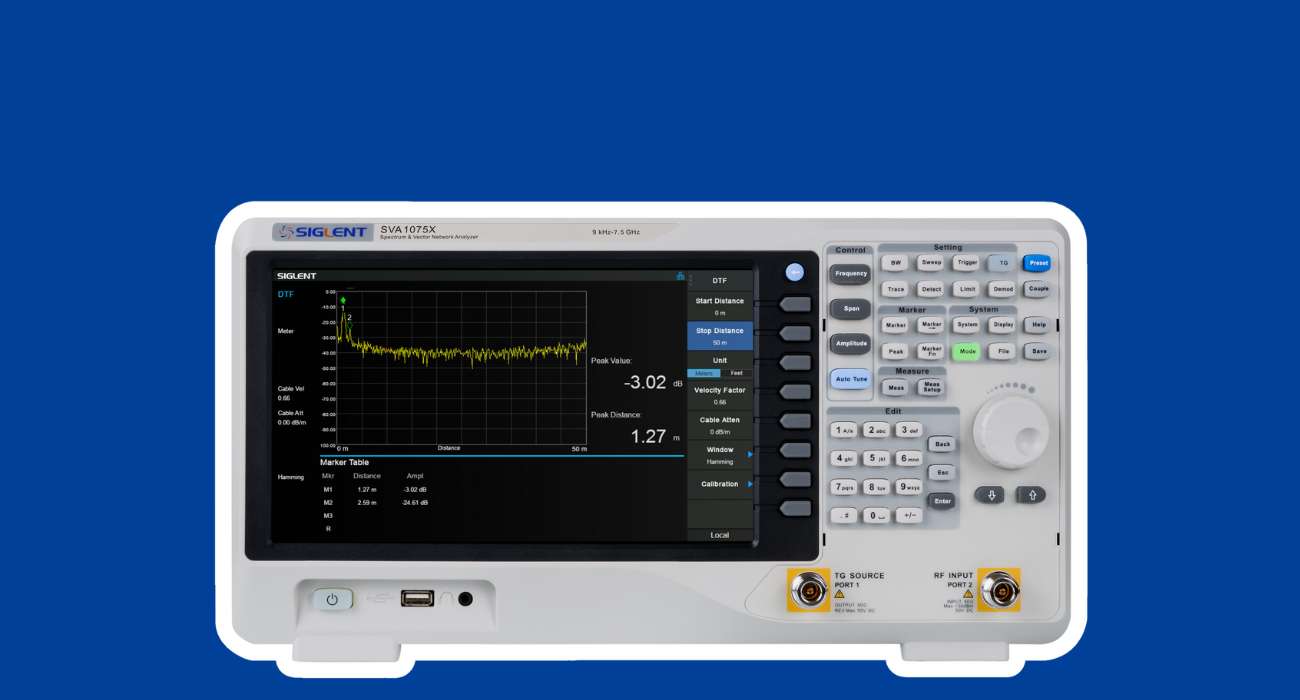Push the Trace key
The image size is (1300, 700).
[896, 289]
